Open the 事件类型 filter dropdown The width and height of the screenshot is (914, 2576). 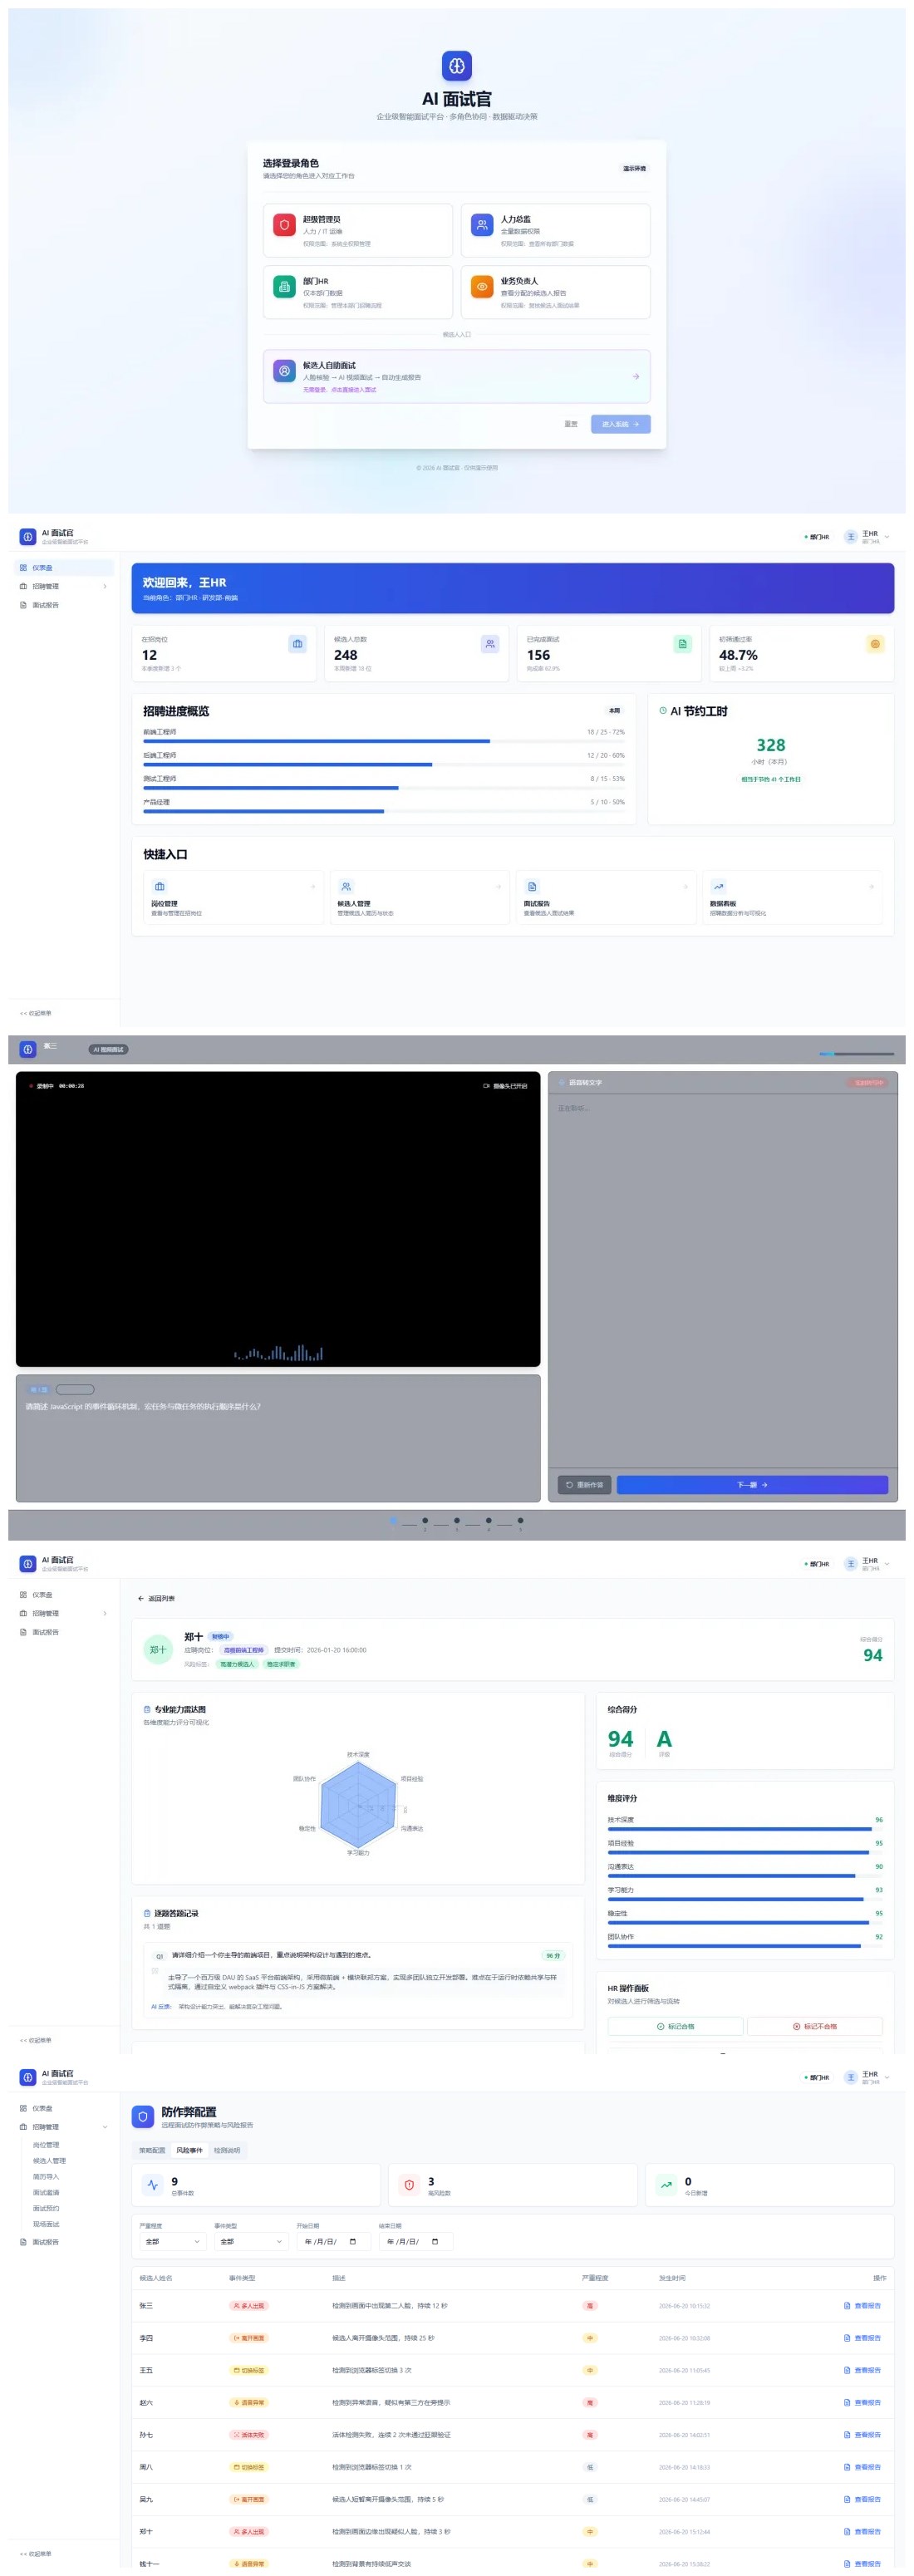tap(251, 2241)
